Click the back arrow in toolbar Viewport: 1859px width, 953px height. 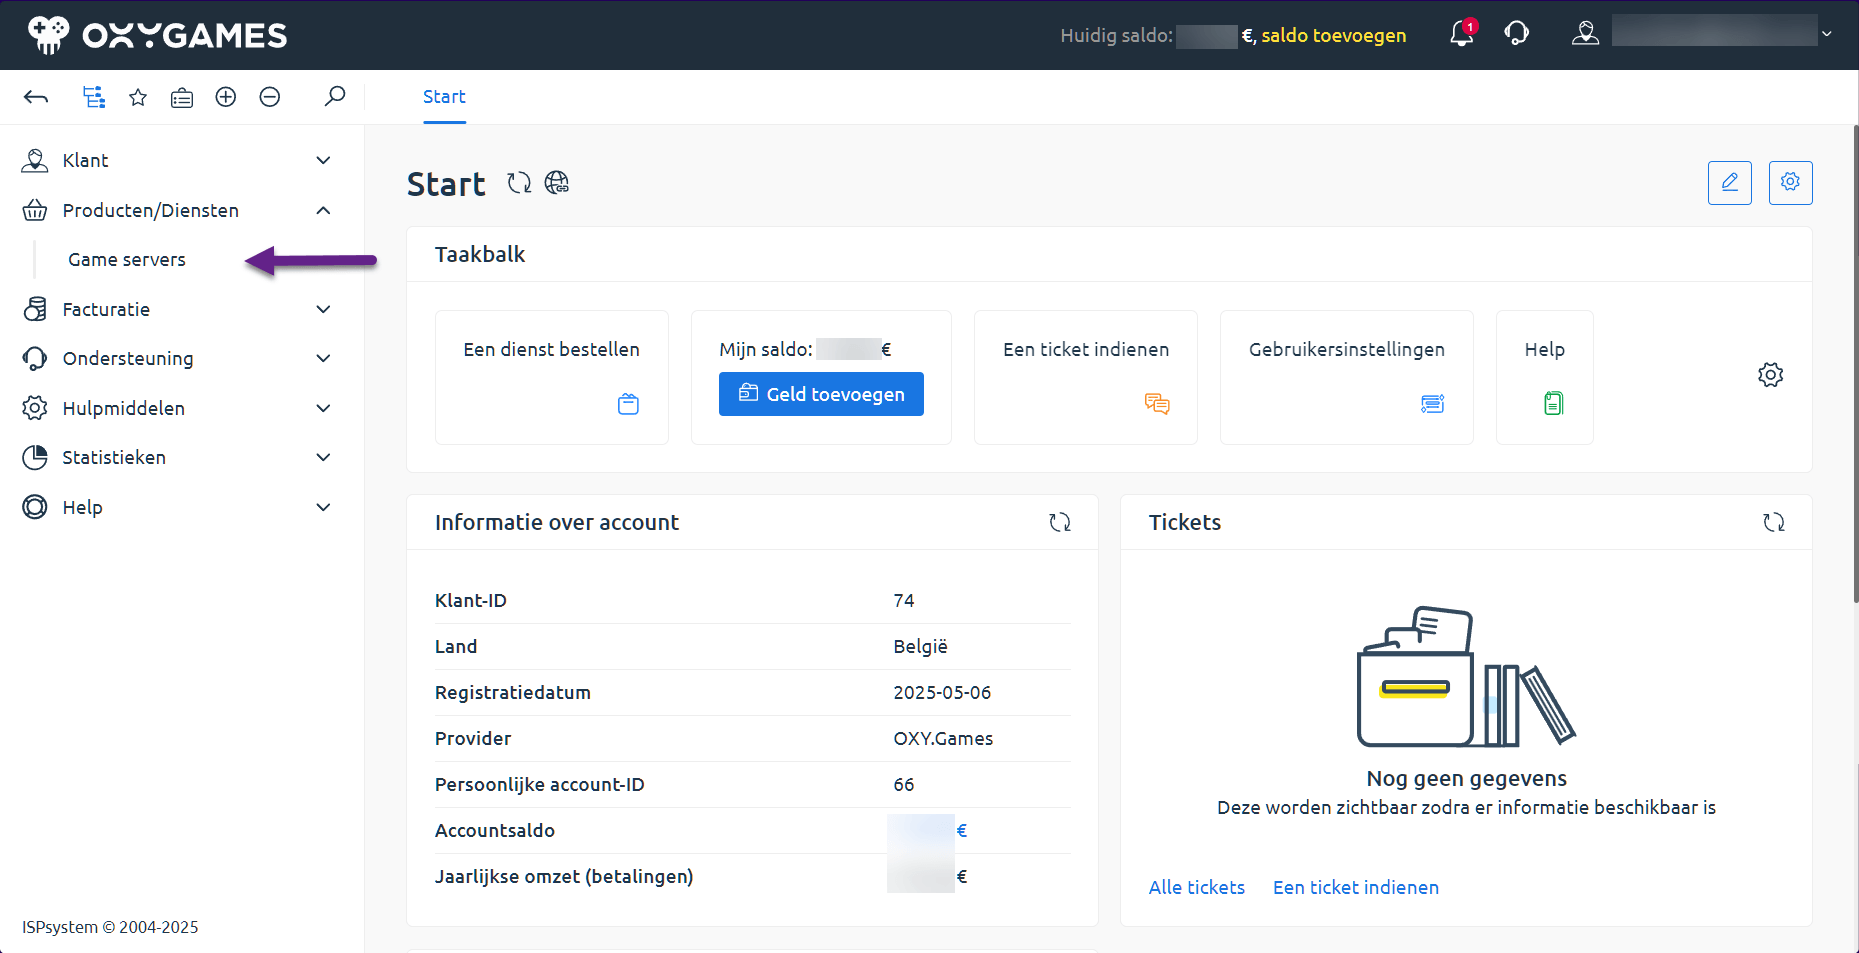(36, 97)
